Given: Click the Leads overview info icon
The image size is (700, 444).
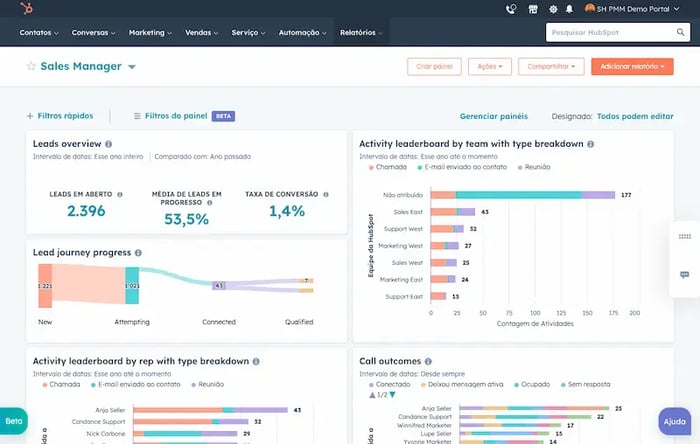Looking at the screenshot, I should coord(108,144).
